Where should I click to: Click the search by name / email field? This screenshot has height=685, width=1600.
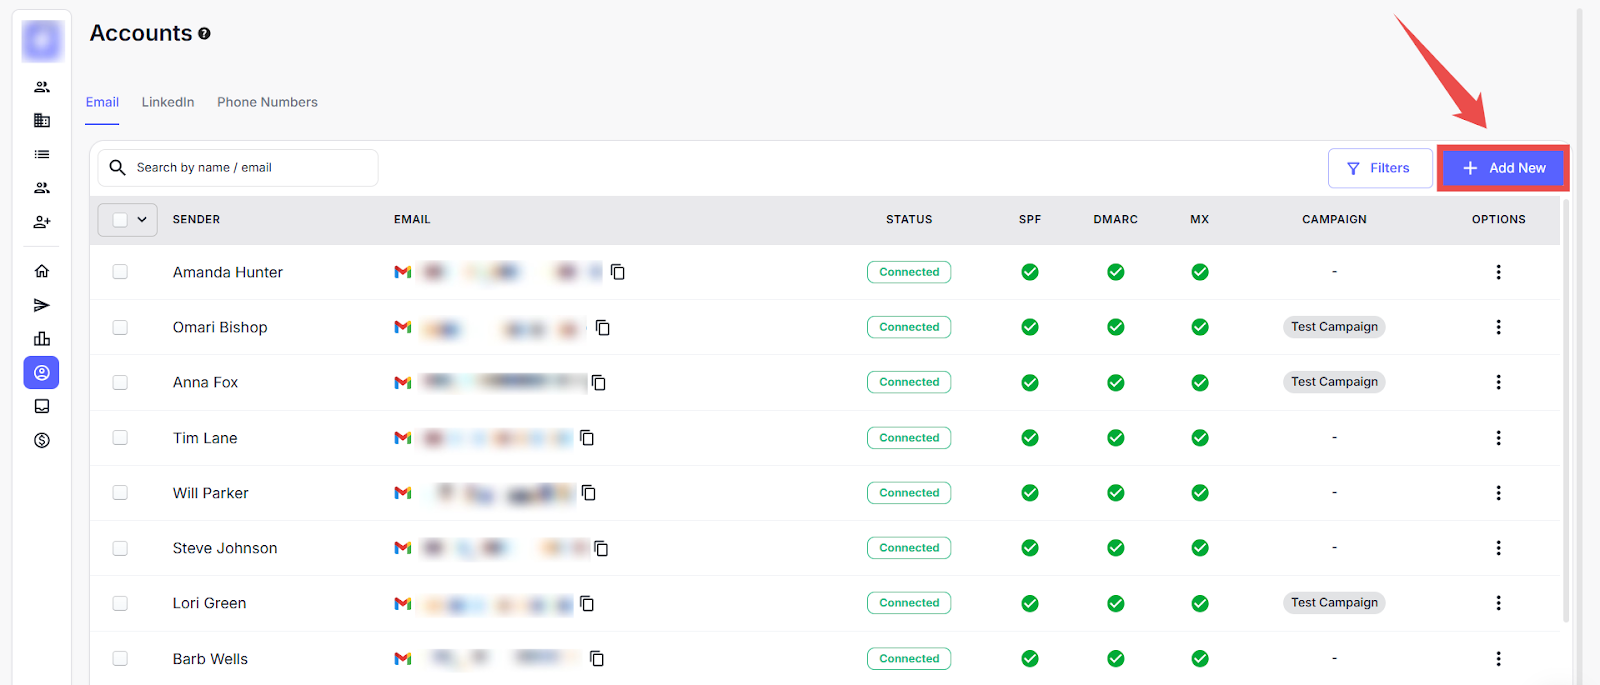click(x=250, y=168)
